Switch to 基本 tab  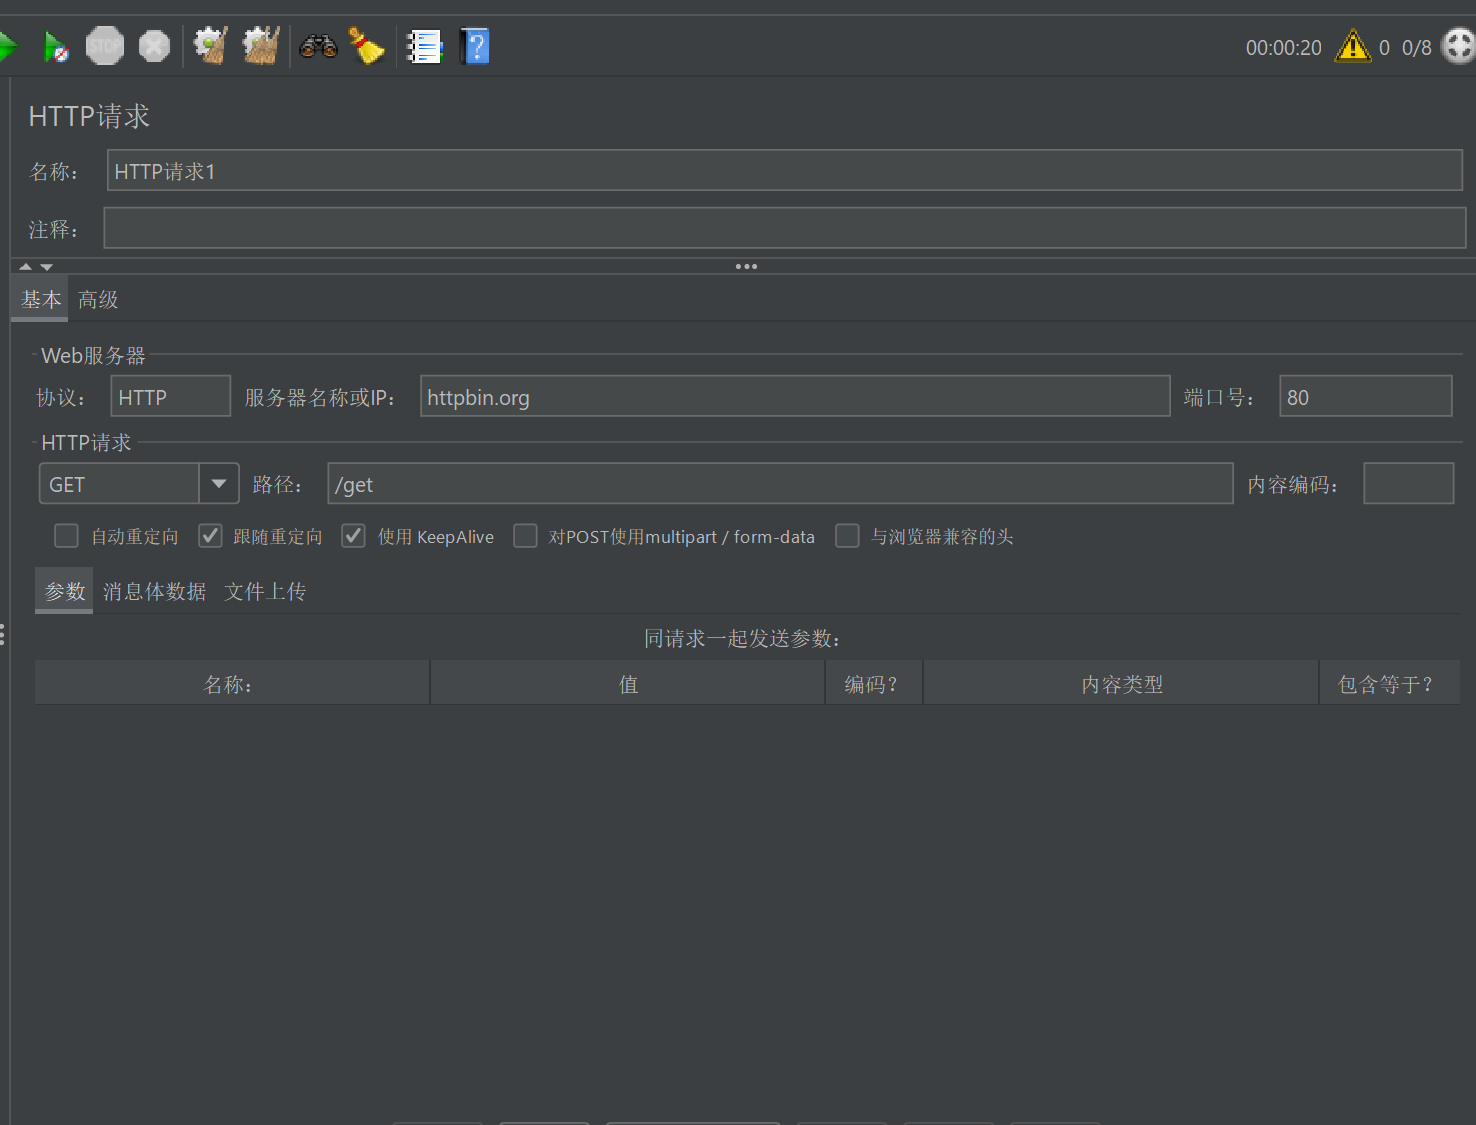(x=40, y=299)
